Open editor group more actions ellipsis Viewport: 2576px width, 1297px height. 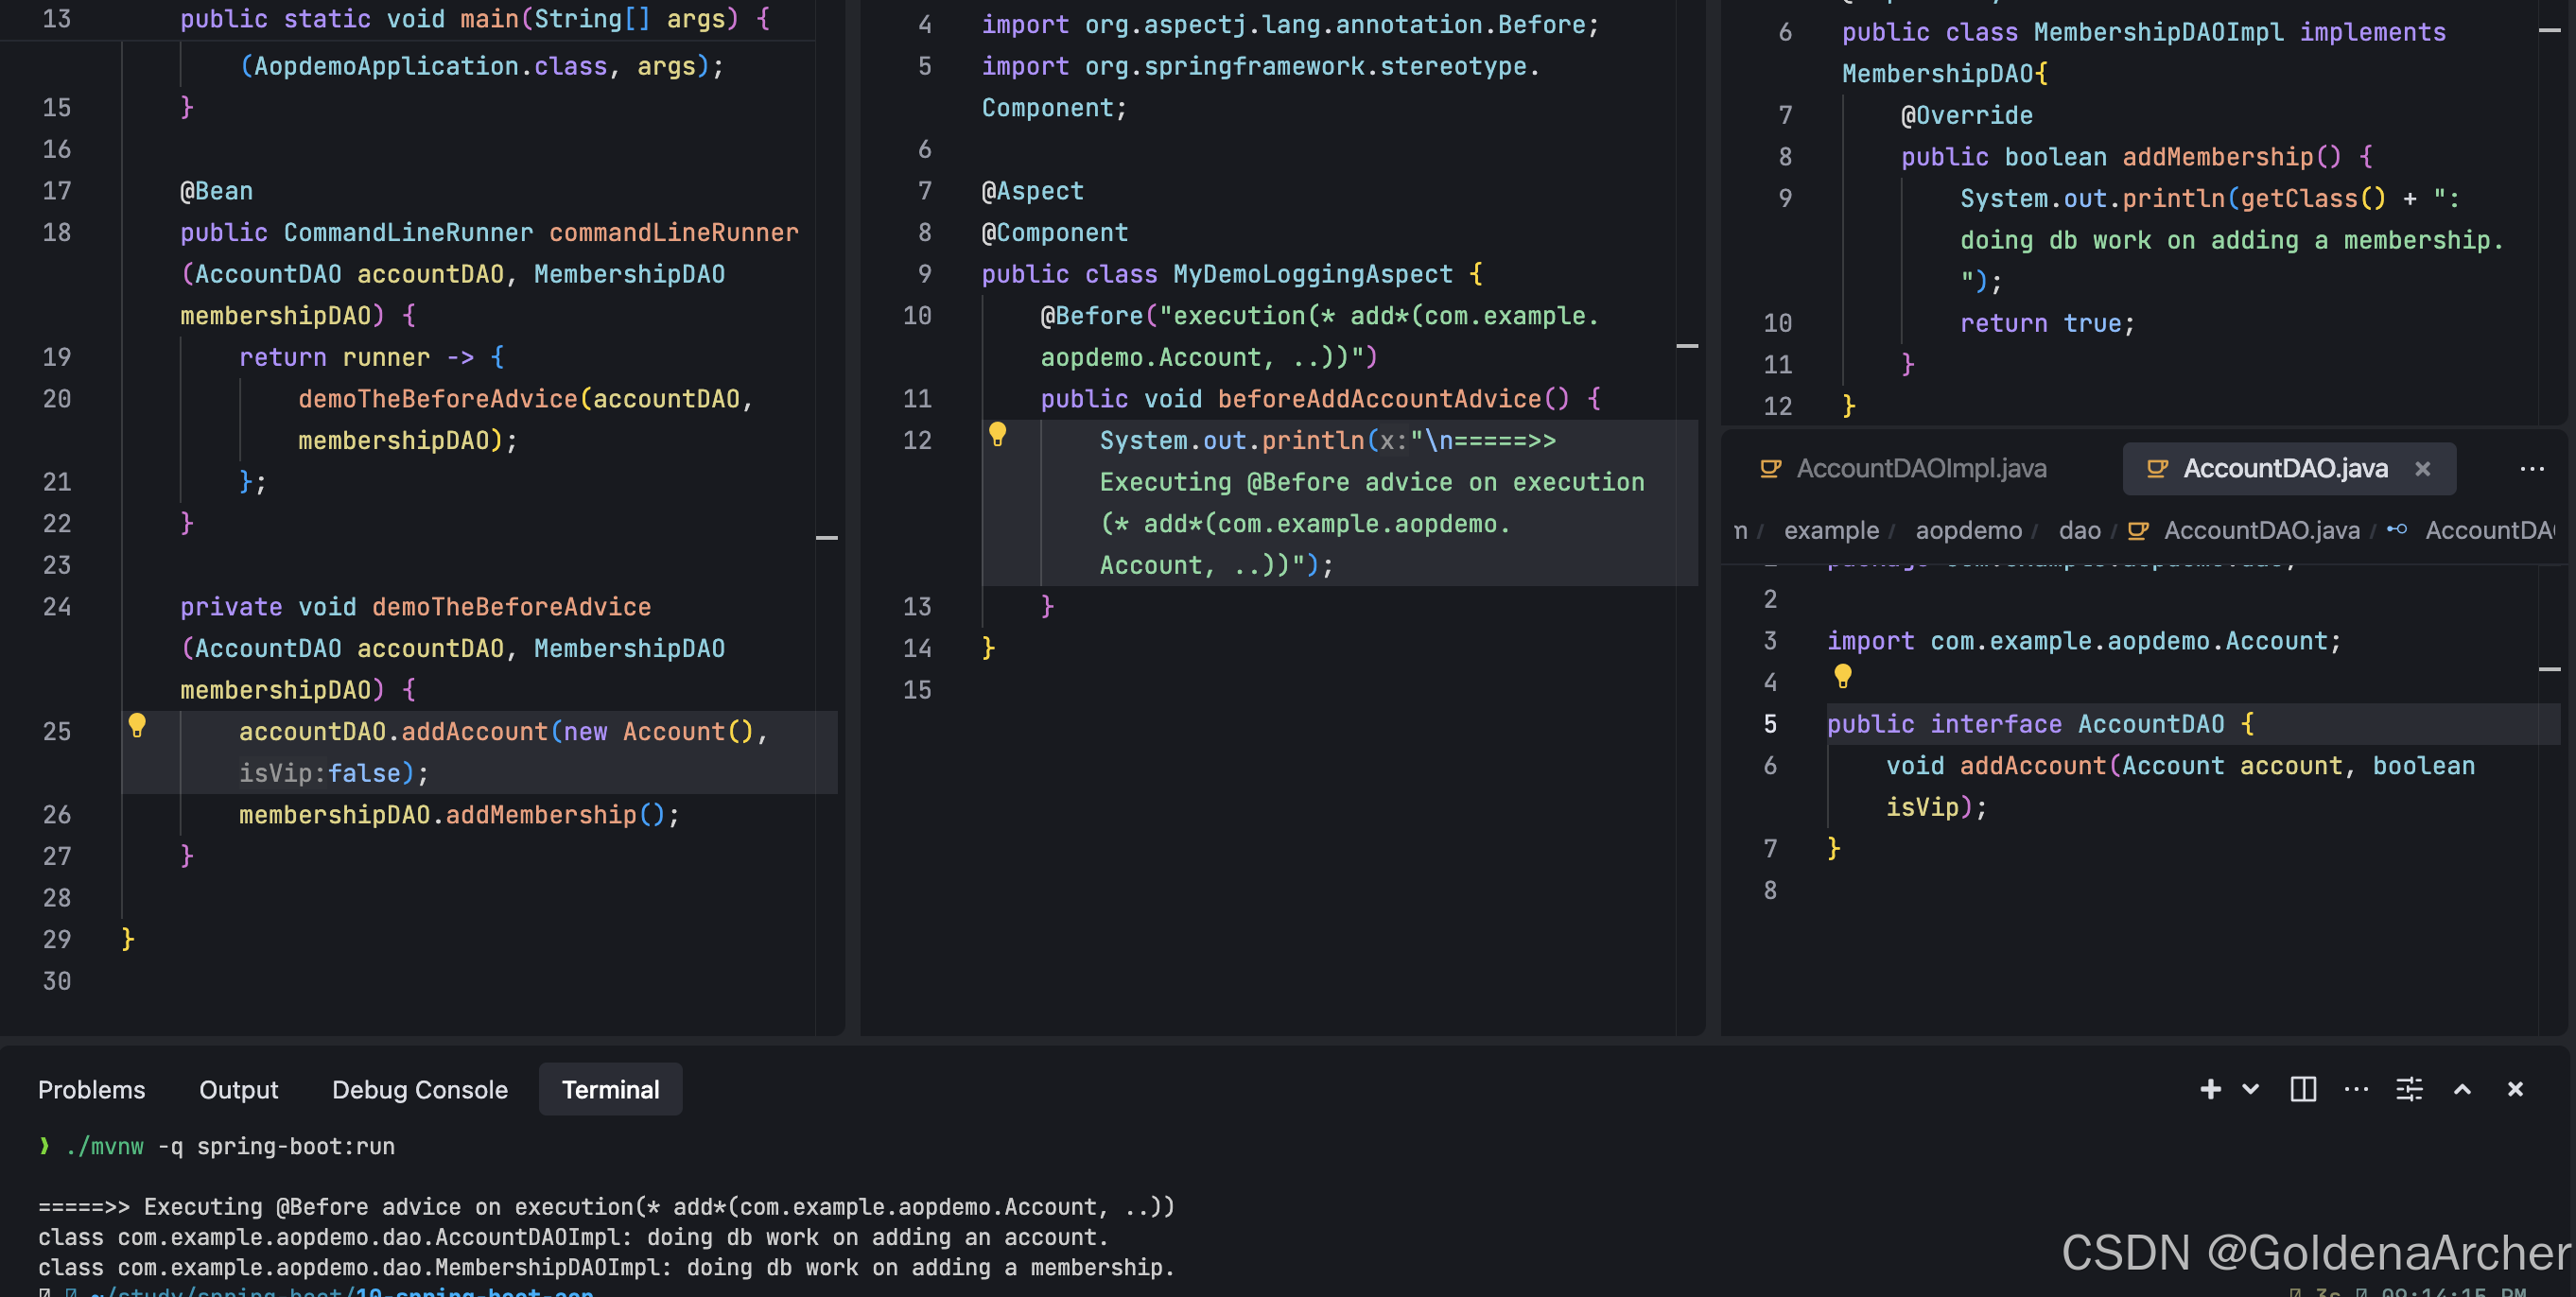pyautogui.click(x=2531, y=468)
